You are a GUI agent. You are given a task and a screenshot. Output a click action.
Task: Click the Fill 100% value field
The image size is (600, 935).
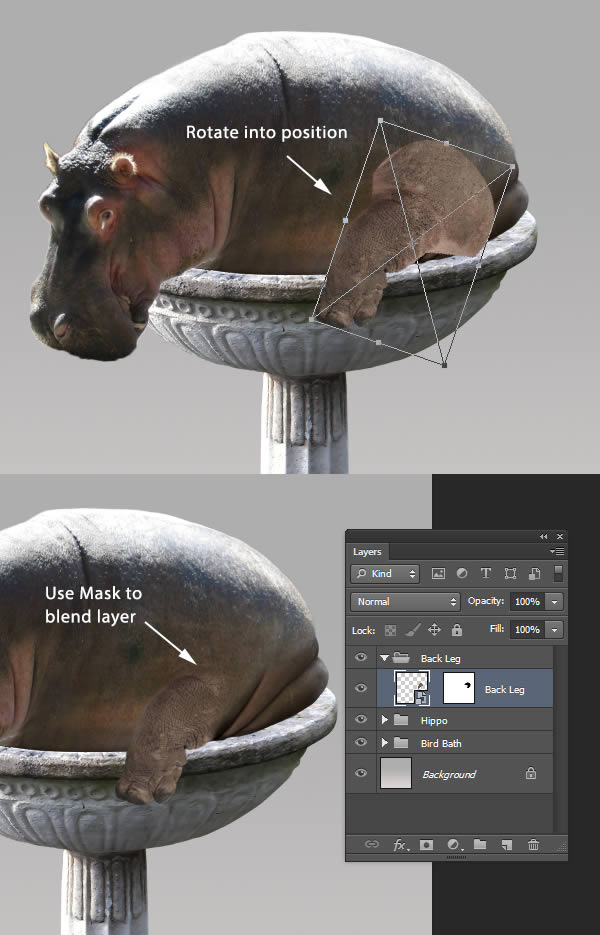pyautogui.click(x=527, y=630)
